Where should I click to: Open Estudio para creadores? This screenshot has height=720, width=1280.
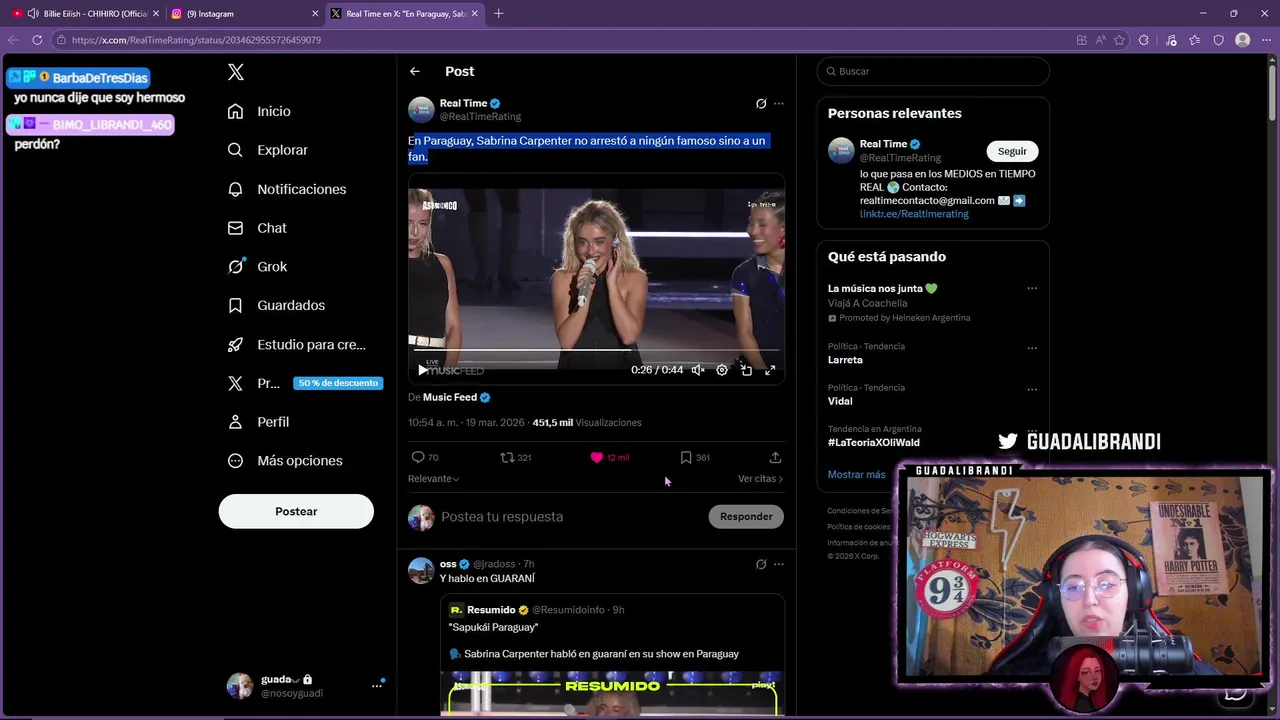pyautogui.click(x=297, y=344)
